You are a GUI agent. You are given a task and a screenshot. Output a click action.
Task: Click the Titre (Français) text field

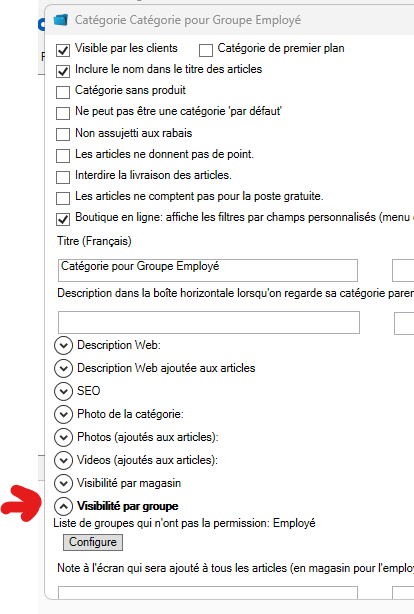coord(208,270)
